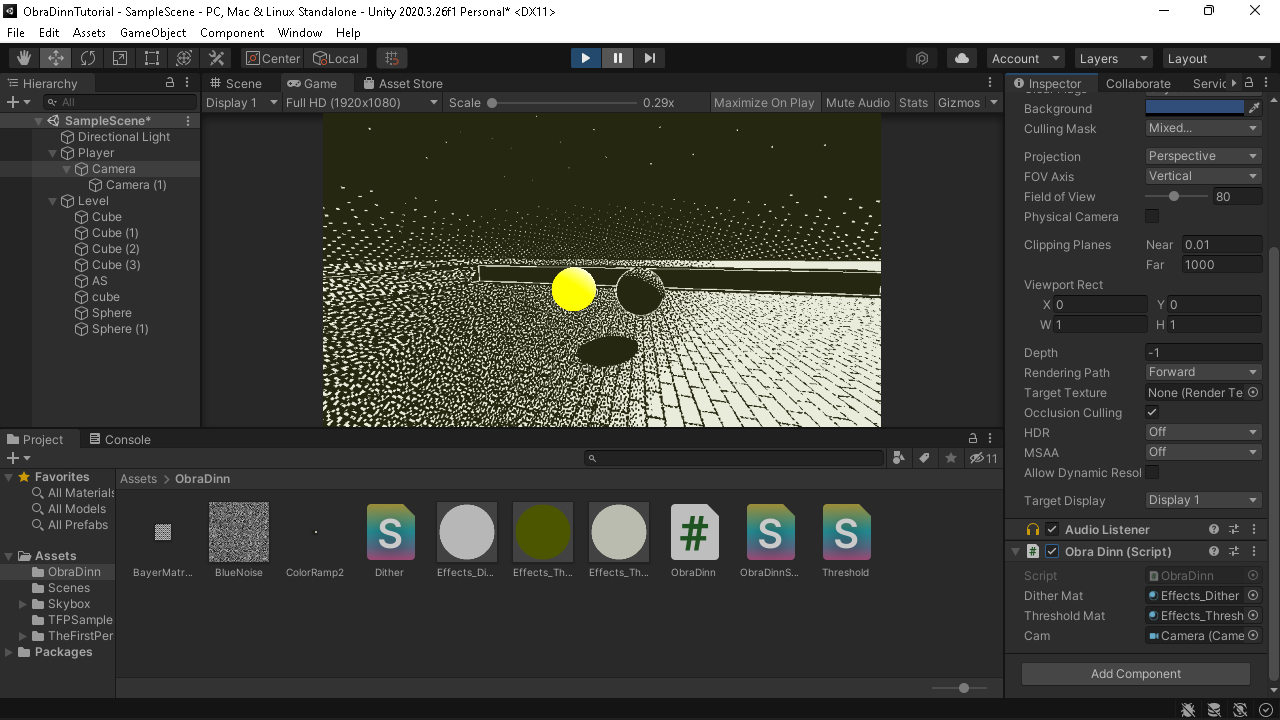Pick Background color with eyedropper
The height and width of the screenshot is (720, 1280).
pyautogui.click(x=1253, y=108)
